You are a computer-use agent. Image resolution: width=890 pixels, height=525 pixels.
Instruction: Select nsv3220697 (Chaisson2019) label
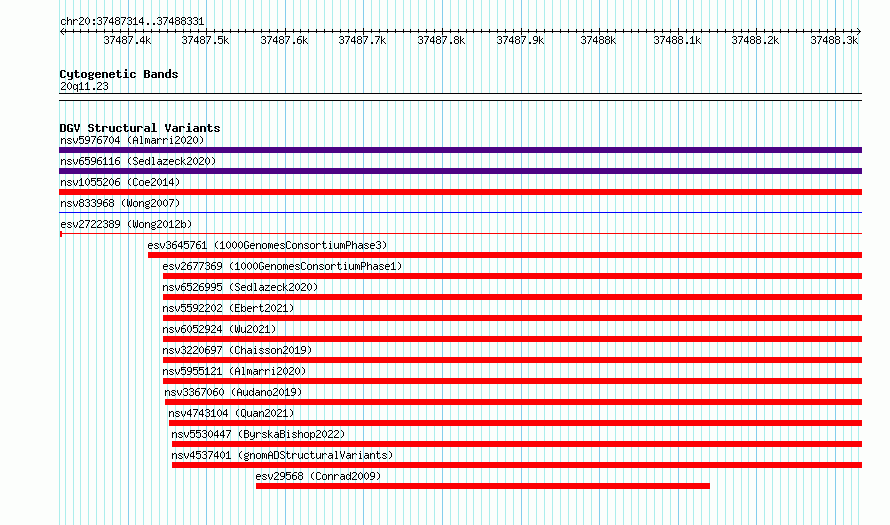237,350
